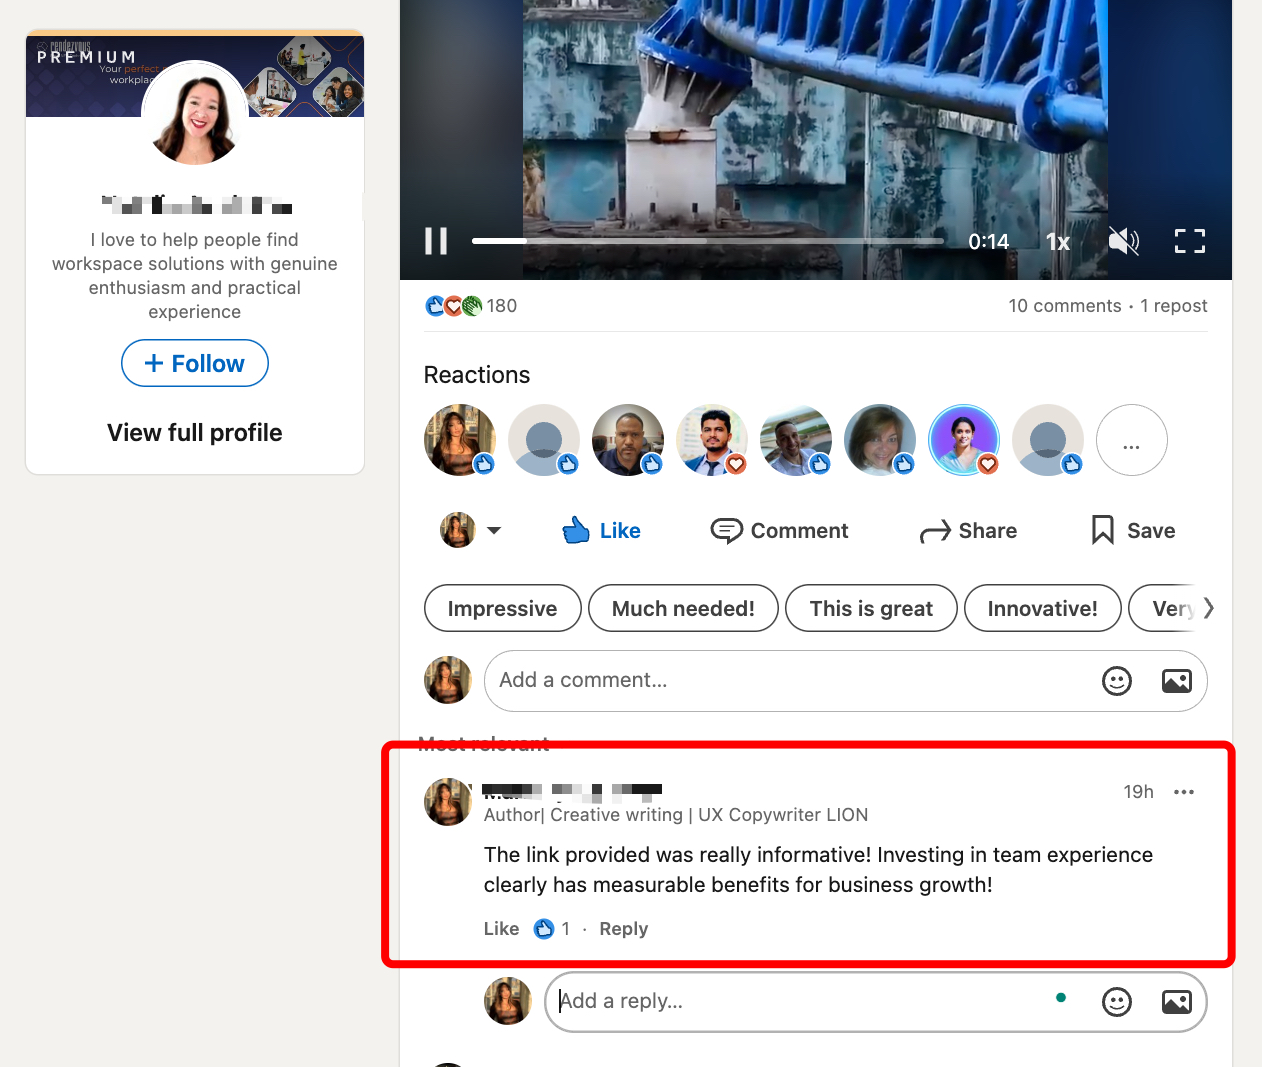Click the Add a comment field
Screen dimensions: 1262x1067
click(x=700, y=680)
